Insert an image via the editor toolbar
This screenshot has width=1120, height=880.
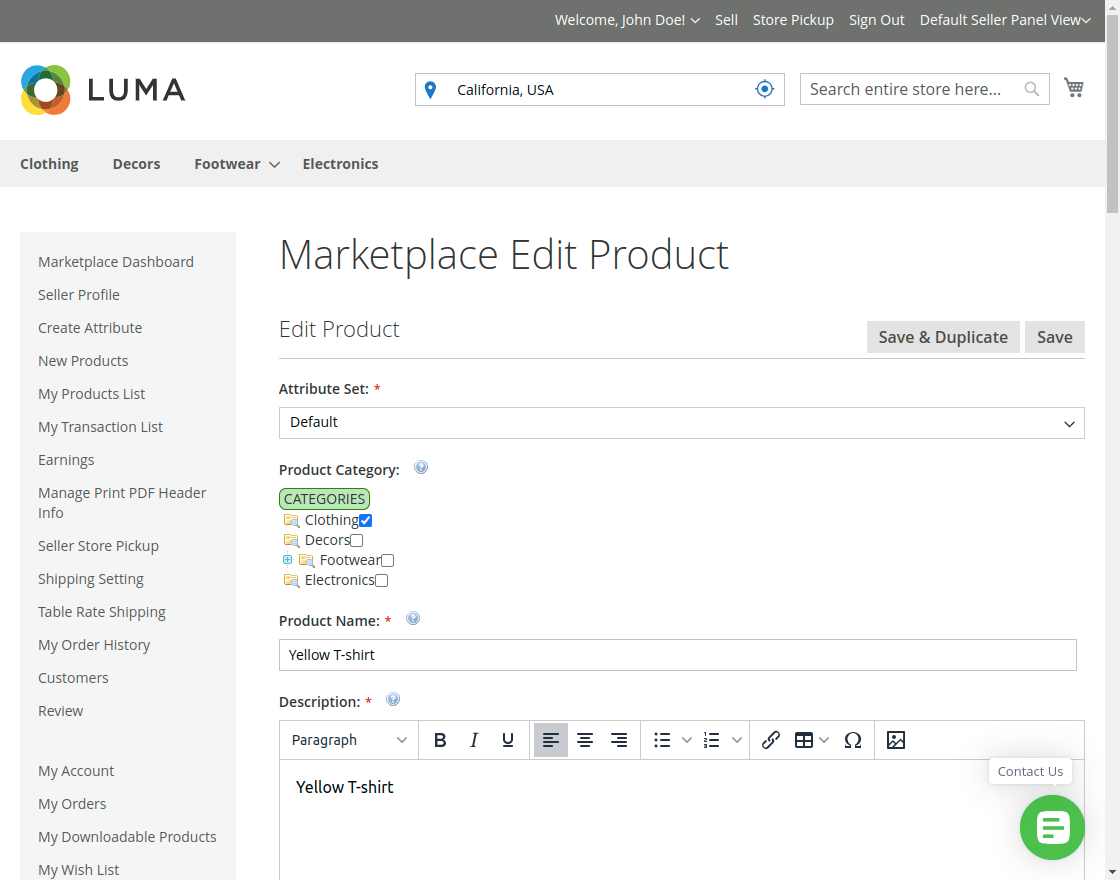[x=896, y=740]
